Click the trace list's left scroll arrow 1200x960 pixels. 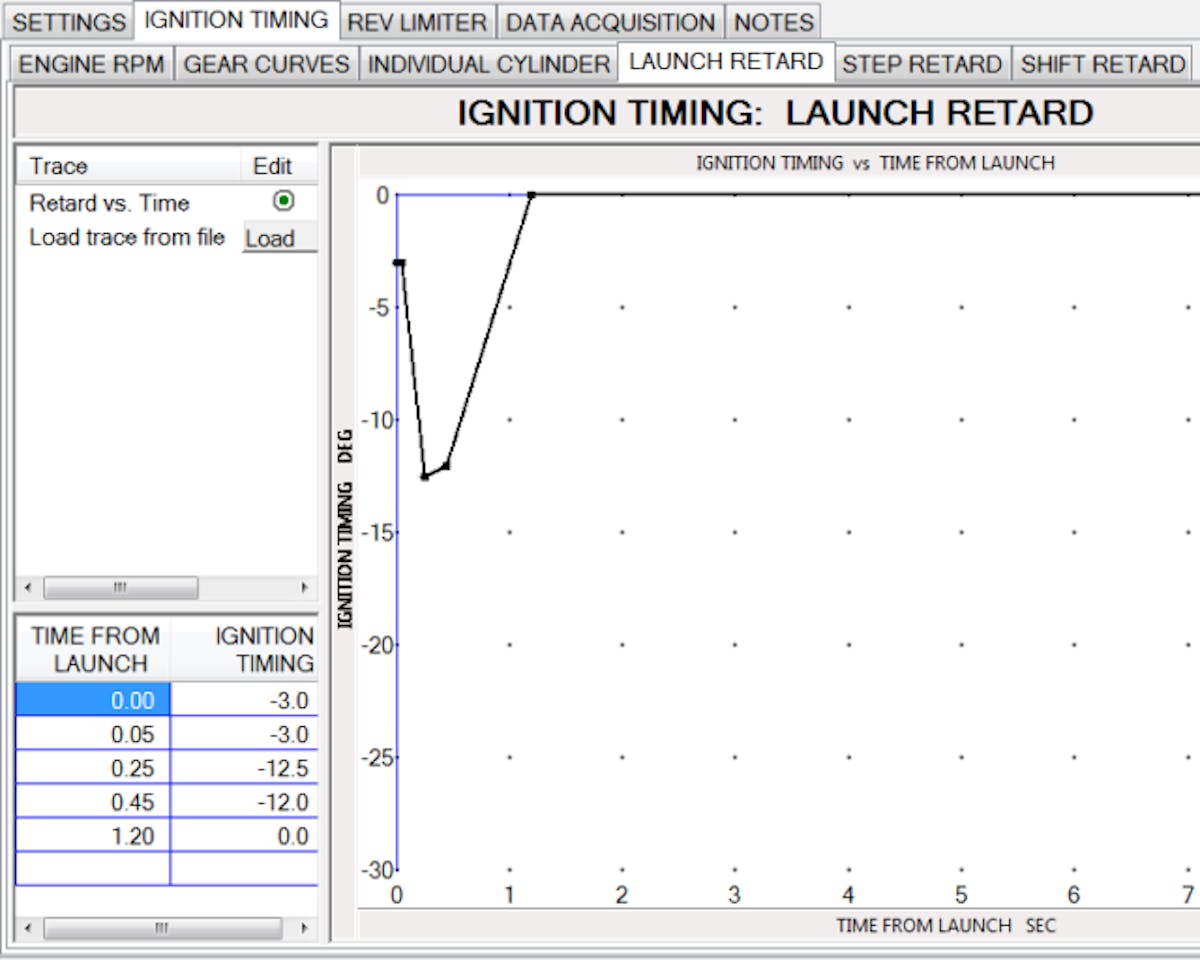[27, 587]
